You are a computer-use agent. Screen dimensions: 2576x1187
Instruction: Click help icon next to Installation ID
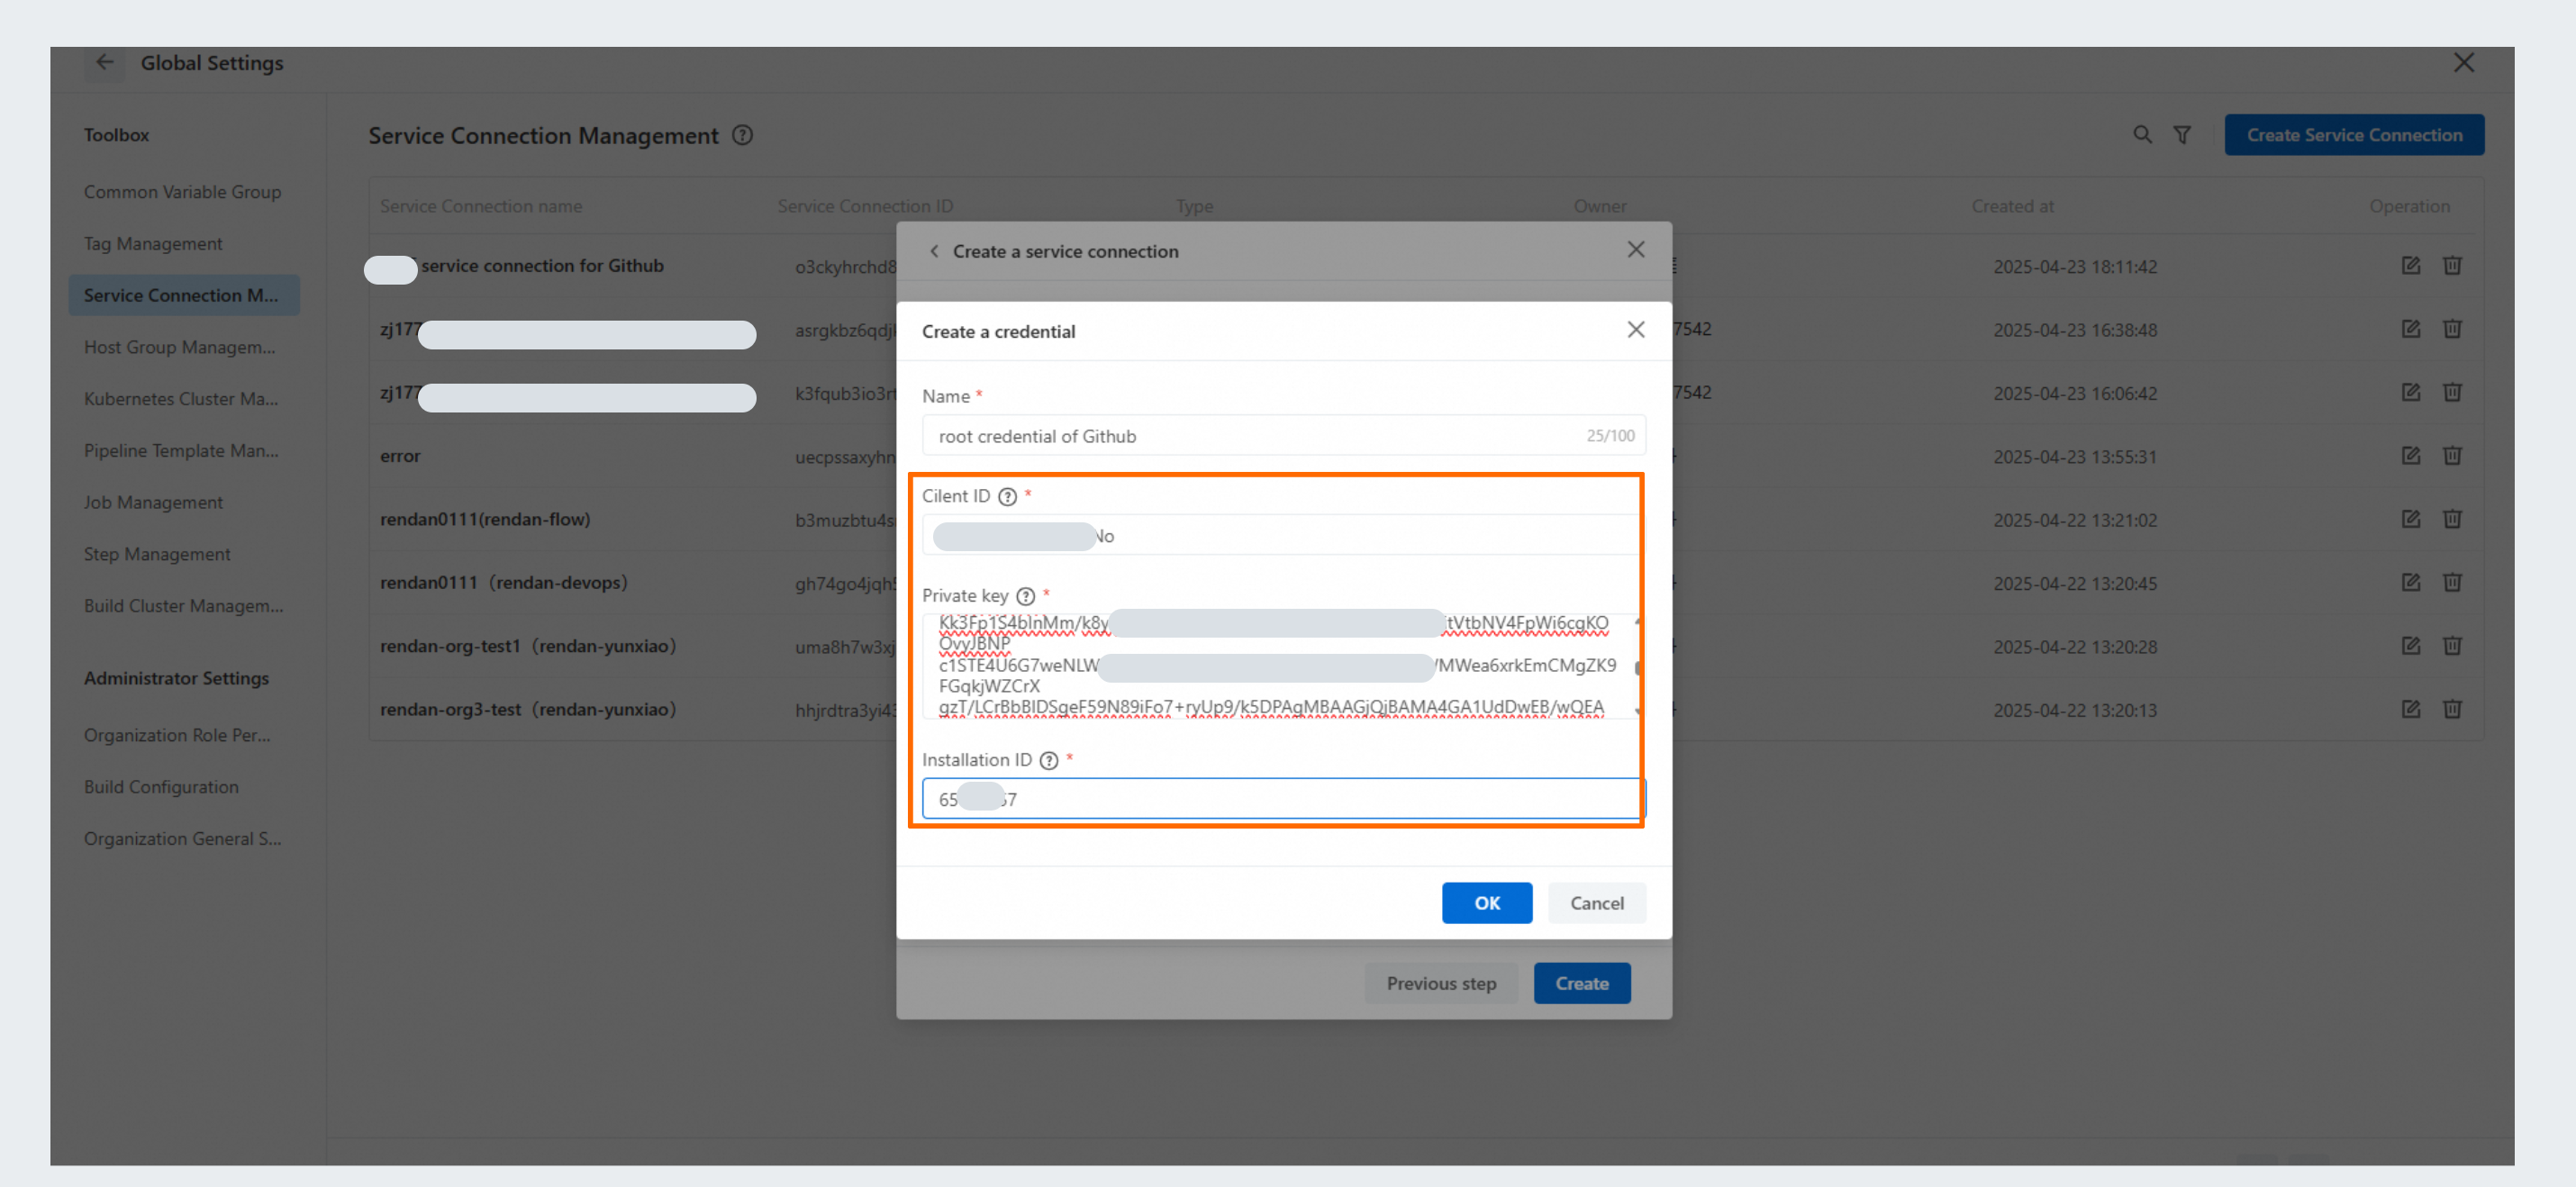[1048, 761]
